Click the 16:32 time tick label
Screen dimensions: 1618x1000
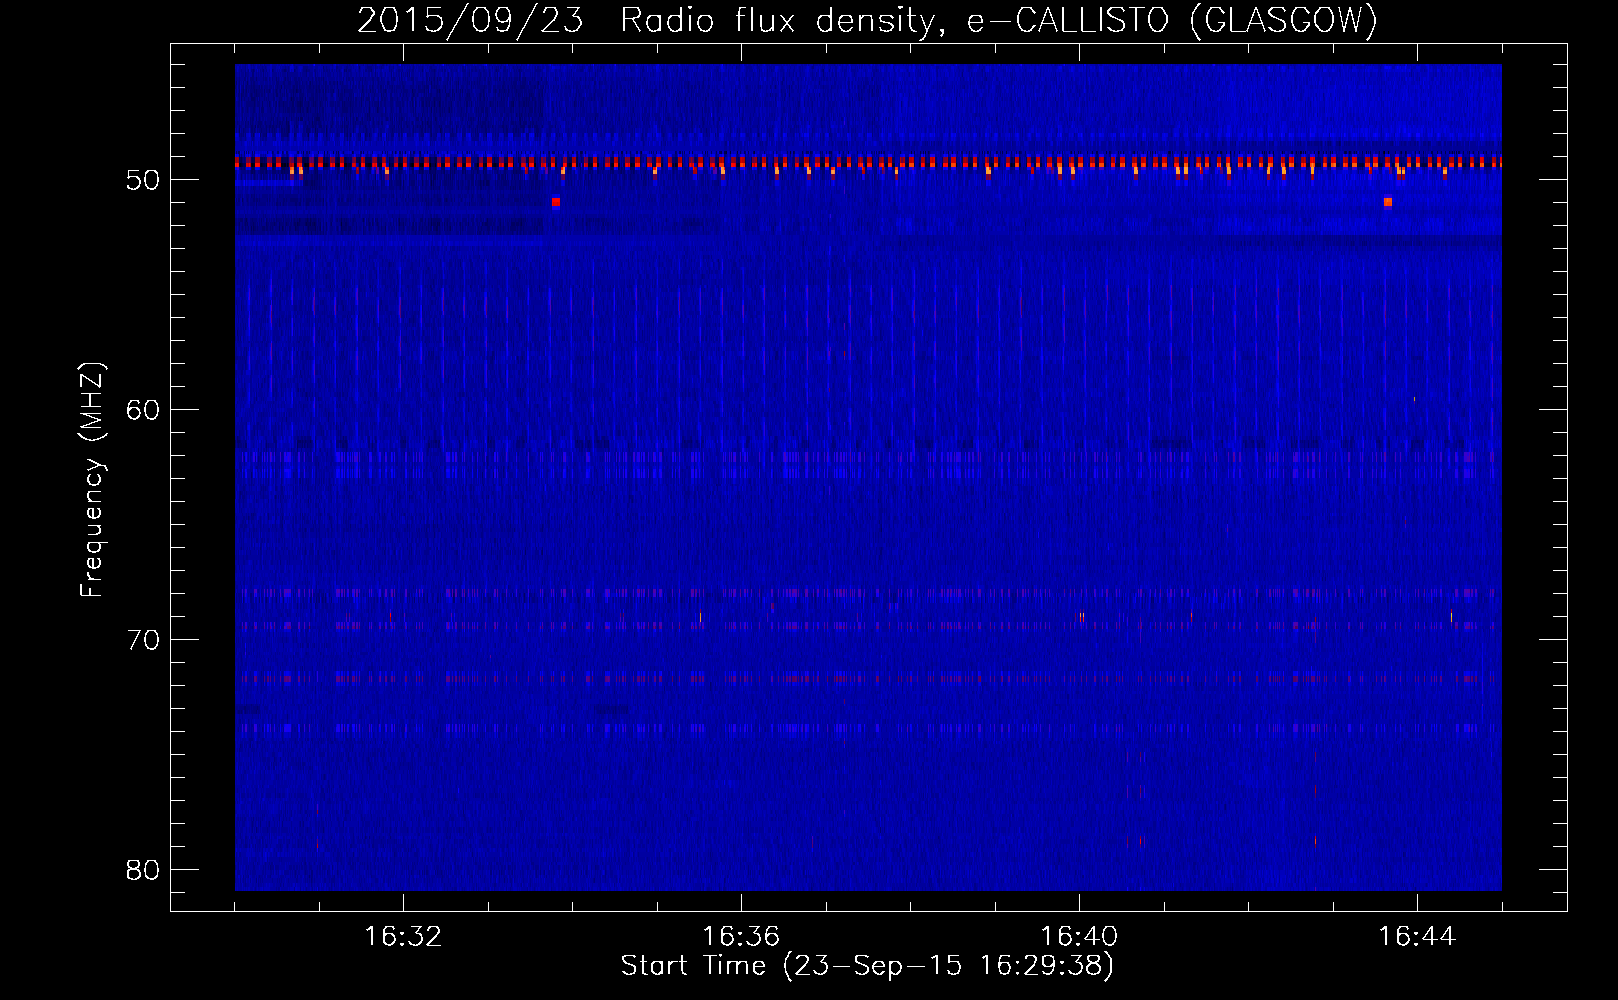click(x=403, y=937)
